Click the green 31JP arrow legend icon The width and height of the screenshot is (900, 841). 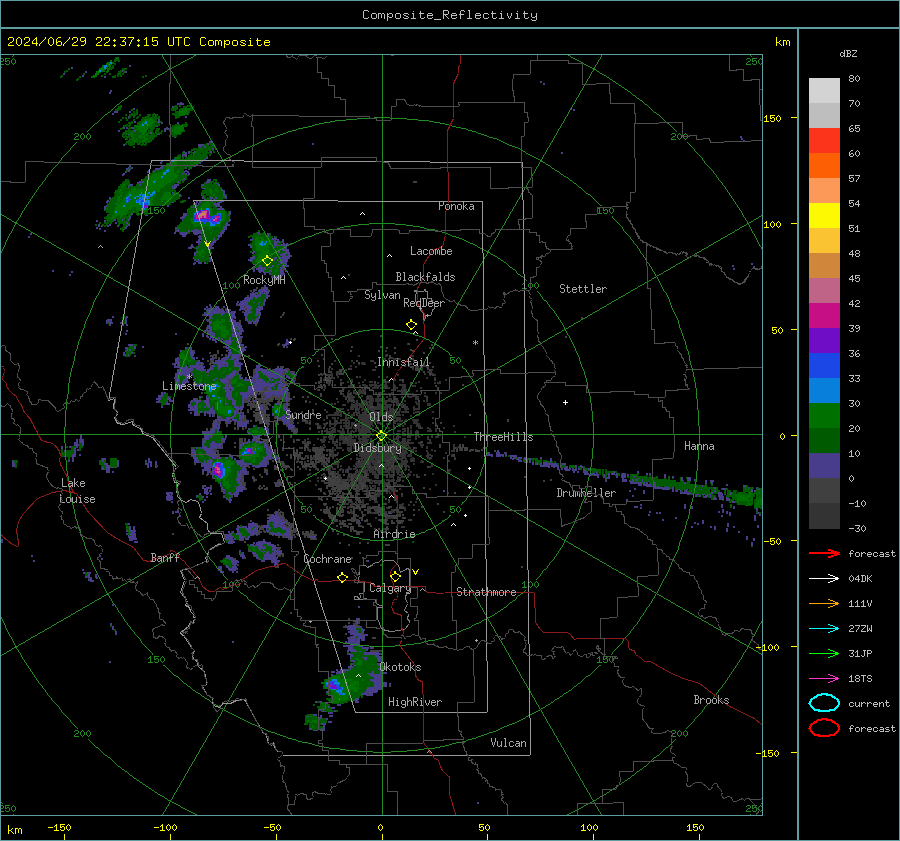824,653
